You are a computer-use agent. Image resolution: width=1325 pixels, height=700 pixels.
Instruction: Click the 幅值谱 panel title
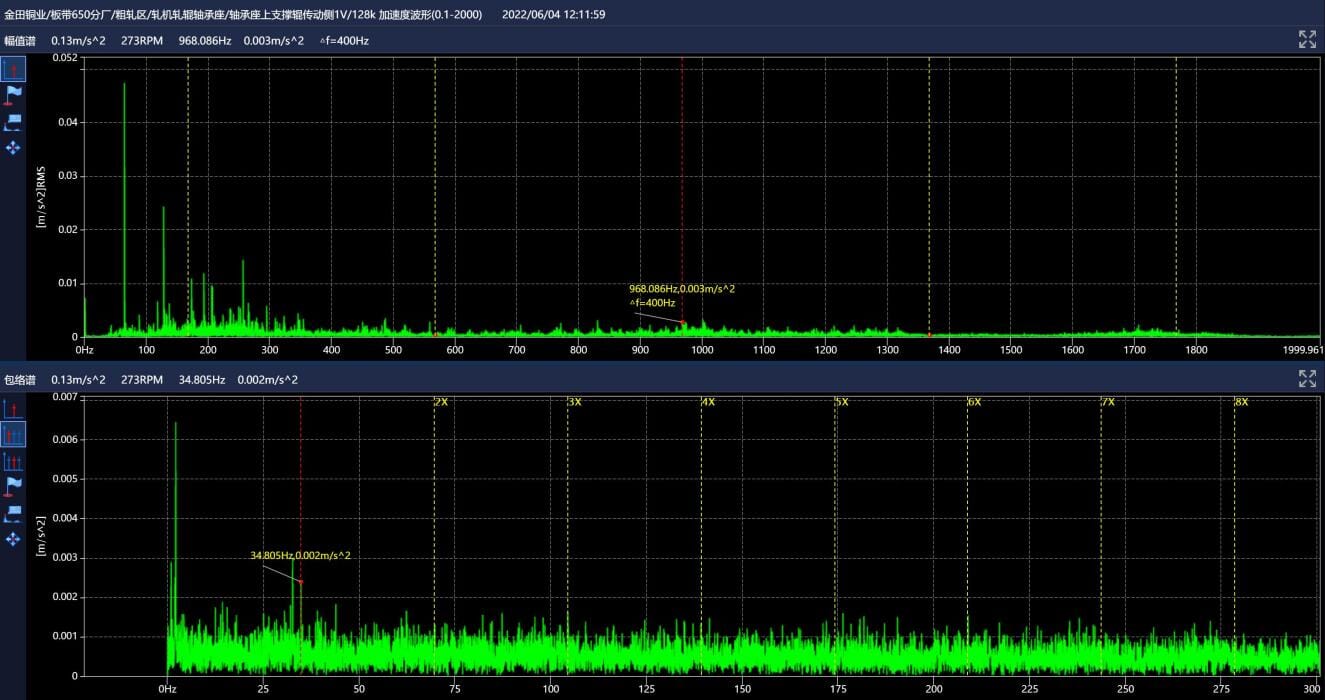20,41
